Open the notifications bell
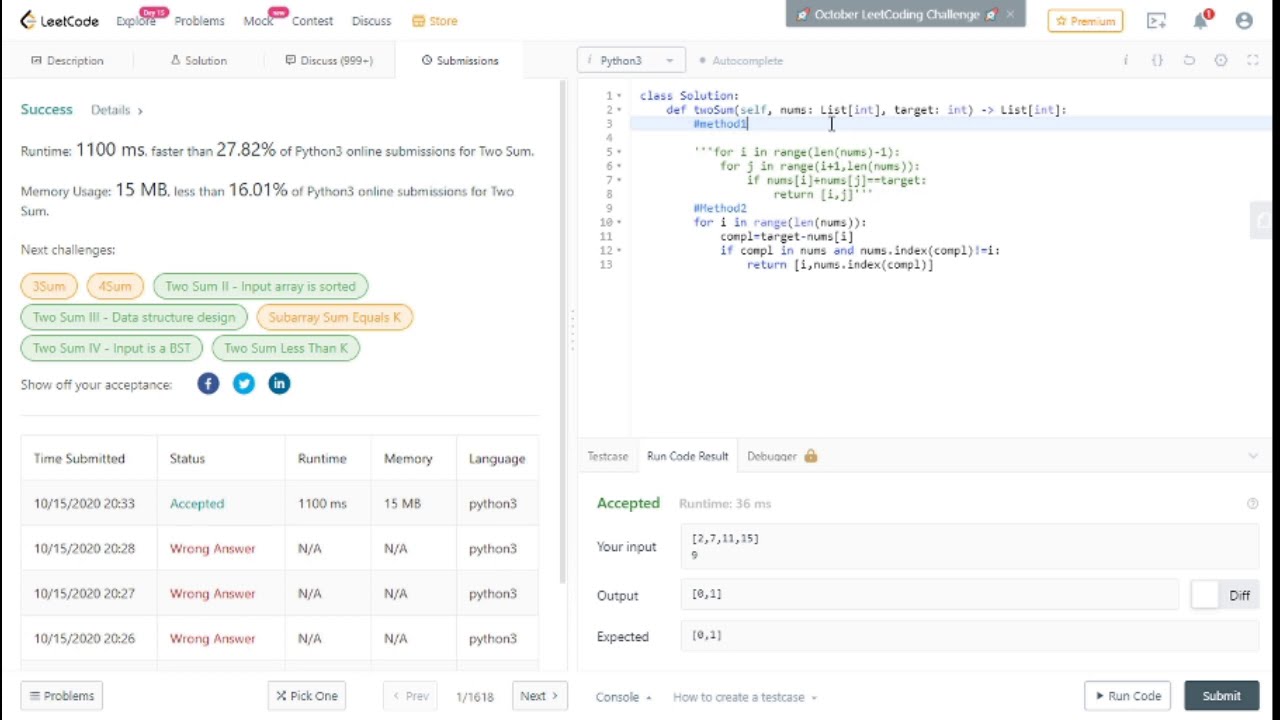The image size is (1280, 720). (x=1201, y=21)
